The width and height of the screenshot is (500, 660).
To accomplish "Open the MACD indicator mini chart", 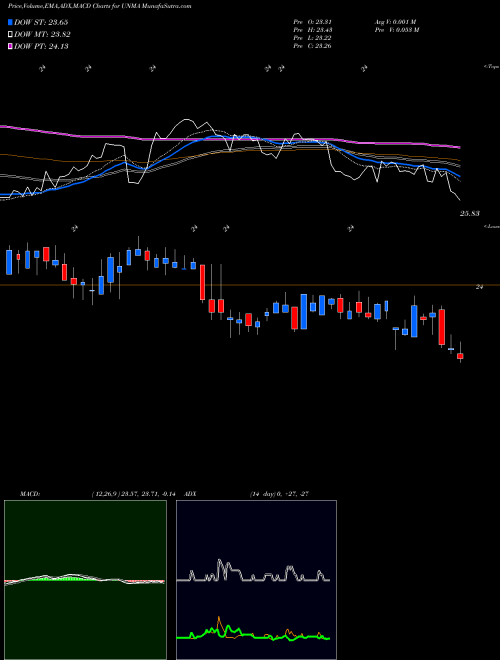I will pyautogui.click(x=85, y=580).
